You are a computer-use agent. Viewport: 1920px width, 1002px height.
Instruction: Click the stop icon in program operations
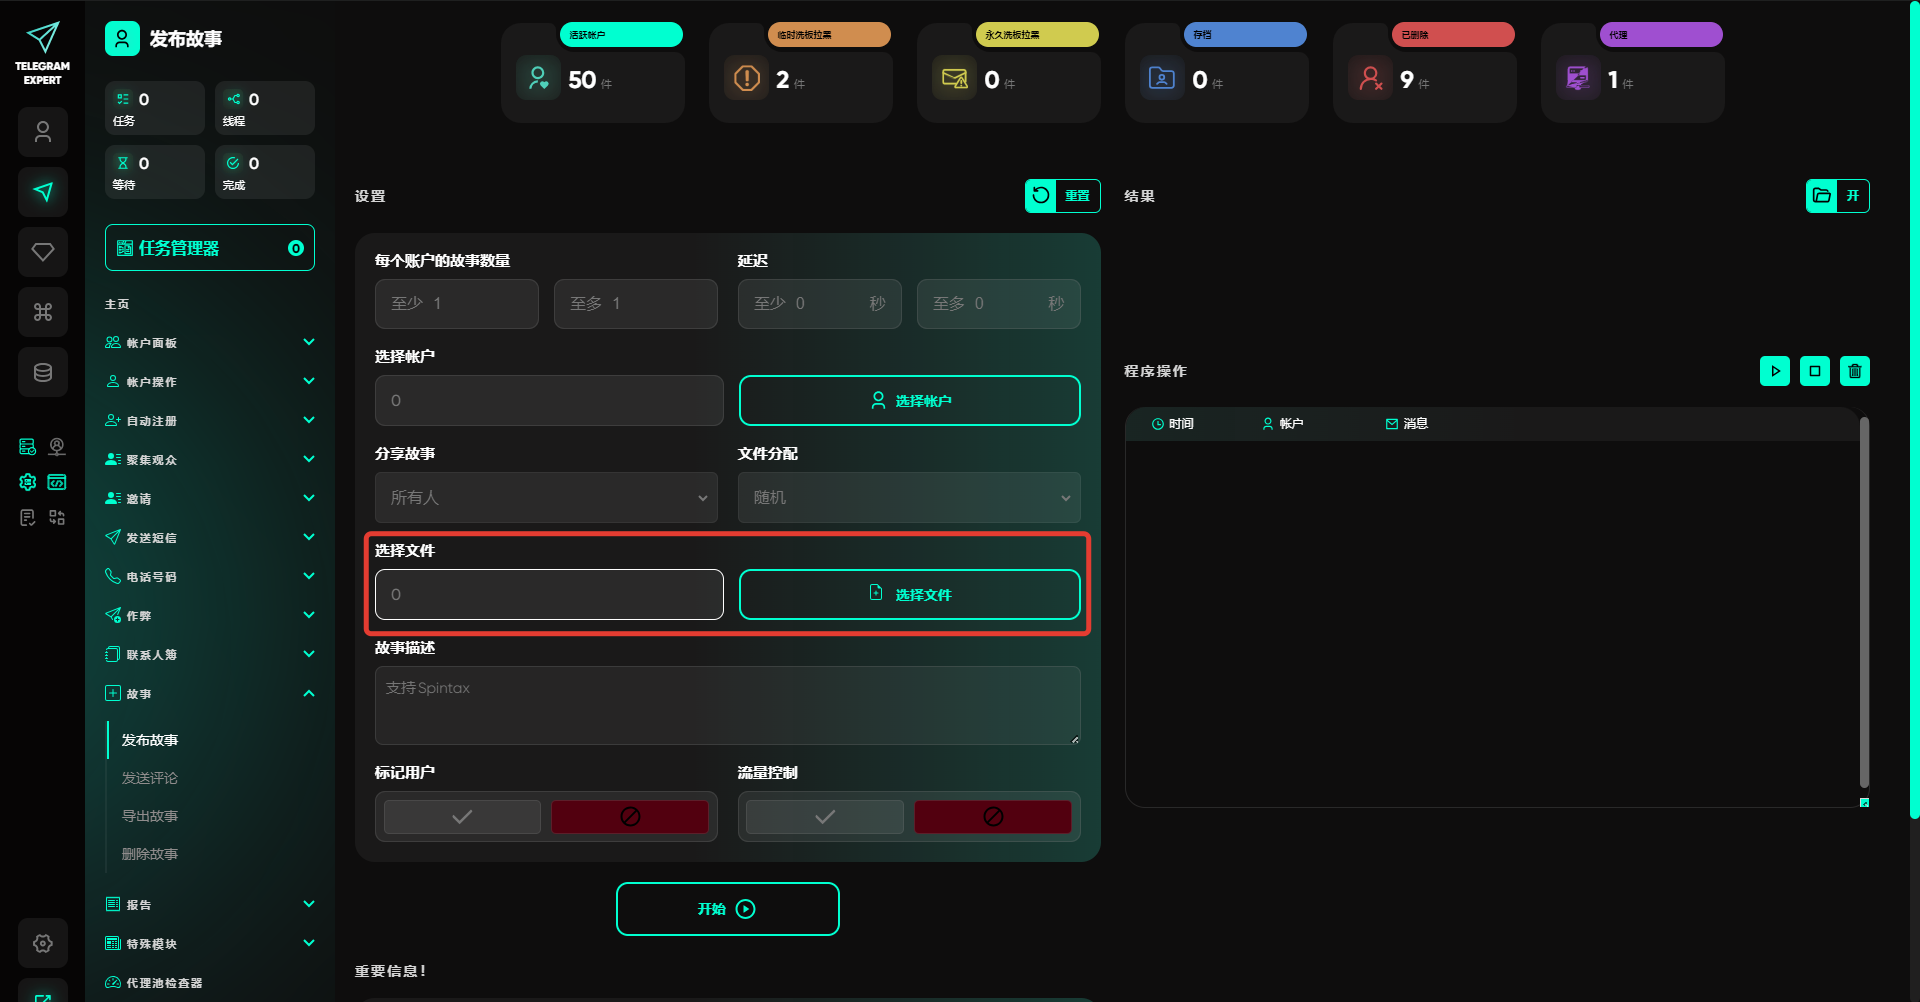1814,371
